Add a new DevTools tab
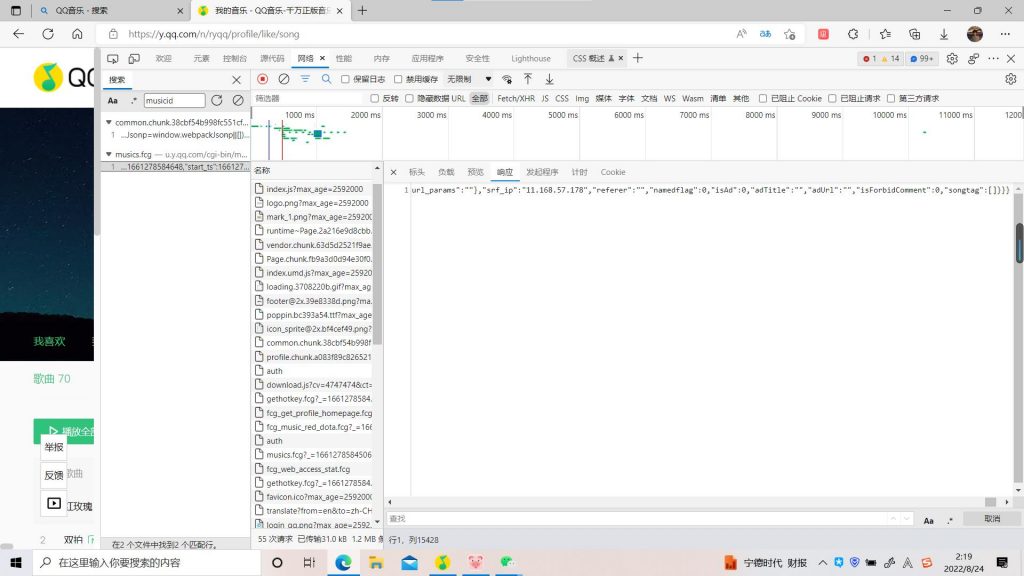Viewport: 1024px width, 576px height. click(637, 58)
